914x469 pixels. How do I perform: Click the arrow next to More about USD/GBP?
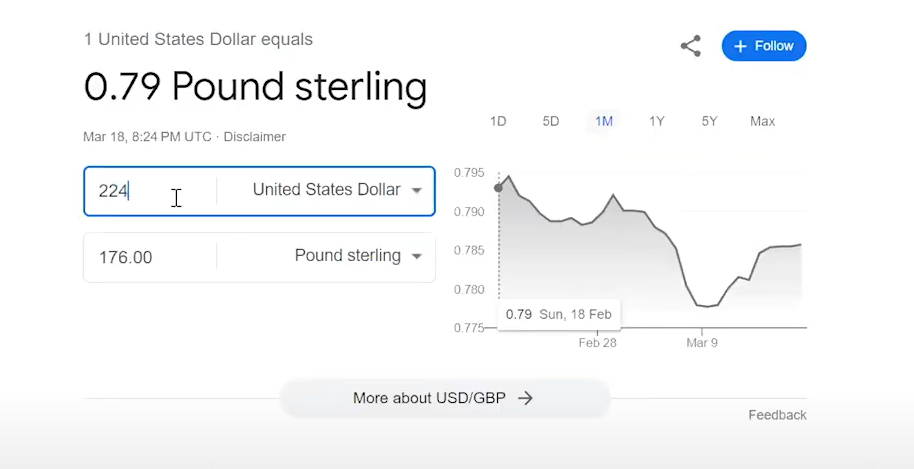(x=525, y=398)
